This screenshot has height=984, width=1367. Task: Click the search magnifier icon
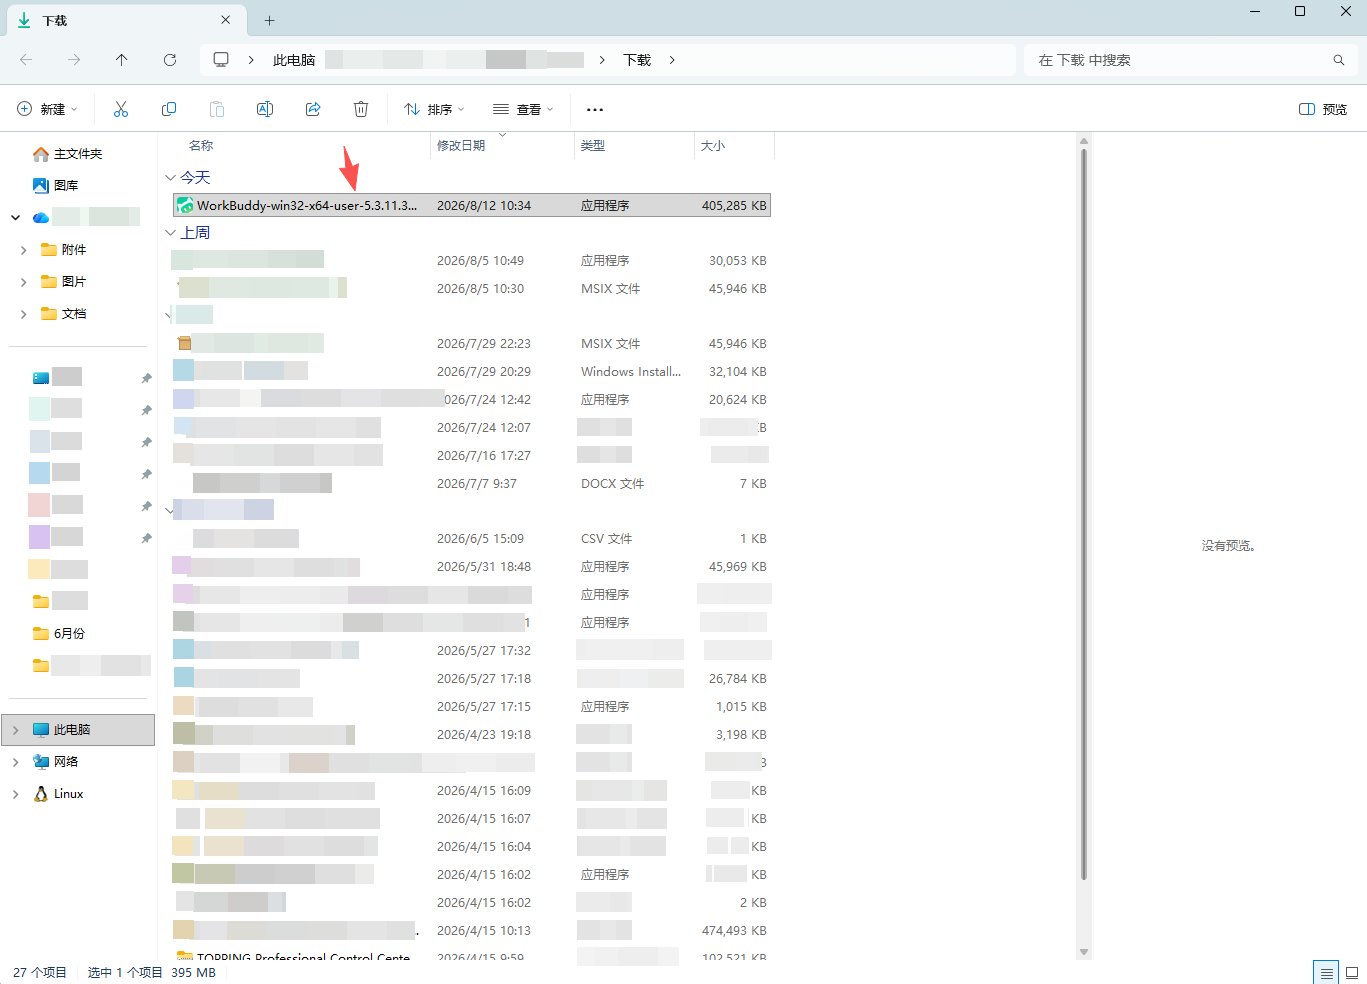pyautogui.click(x=1339, y=60)
